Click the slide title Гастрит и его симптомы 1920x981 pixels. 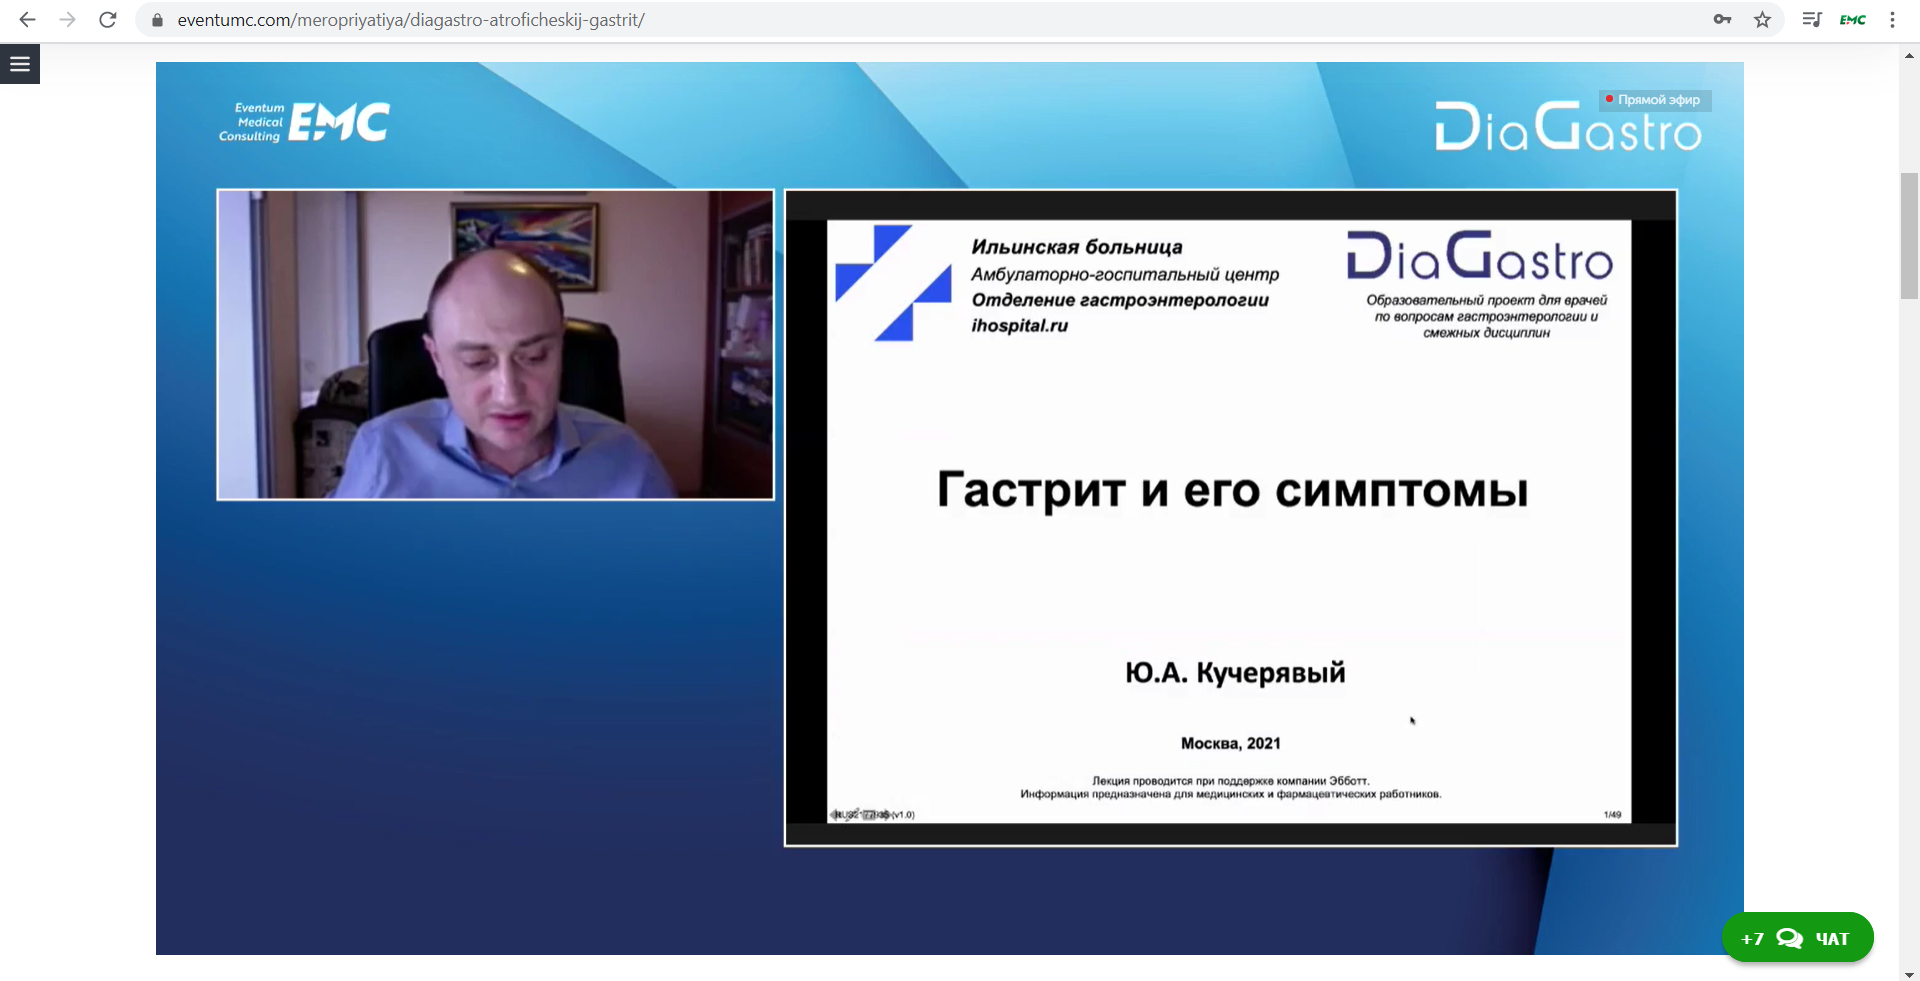click(x=1232, y=490)
